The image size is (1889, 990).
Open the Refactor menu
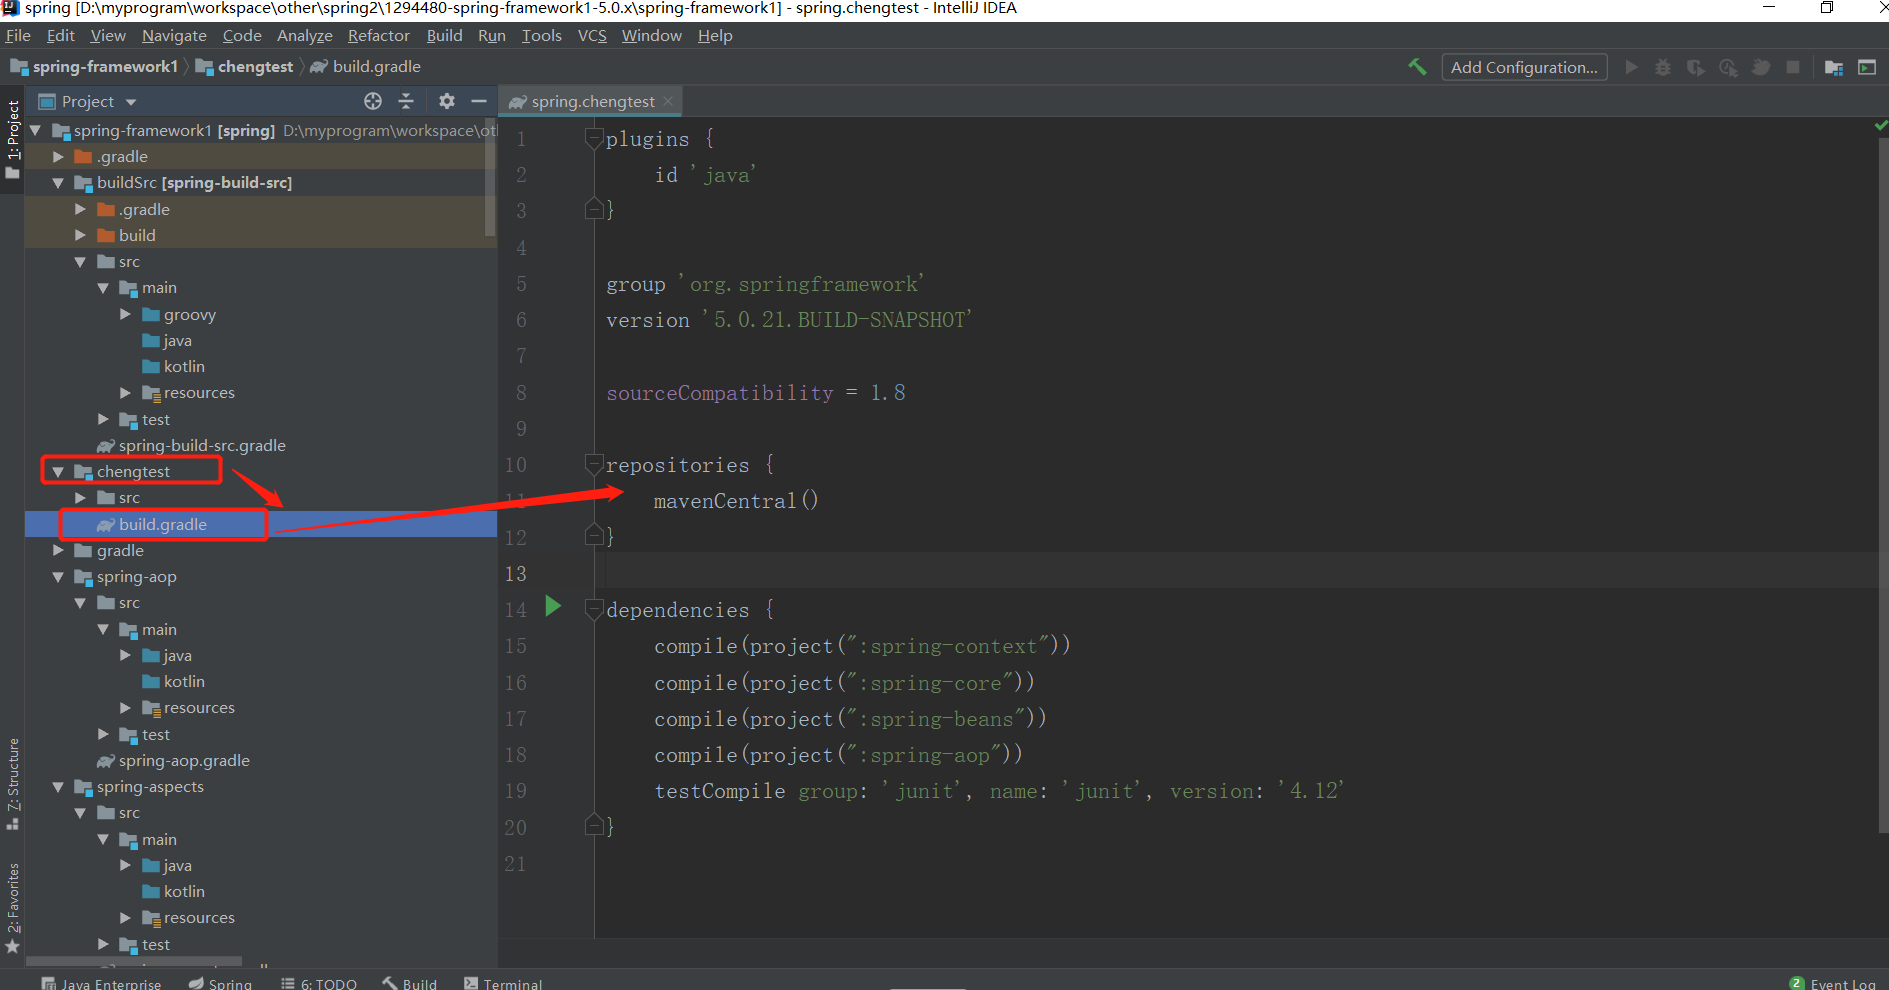(x=379, y=35)
